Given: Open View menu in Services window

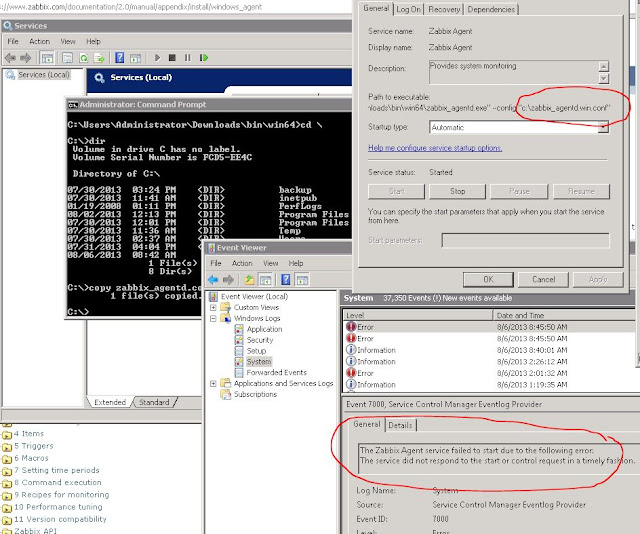Looking at the screenshot, I should pos(68,41).
